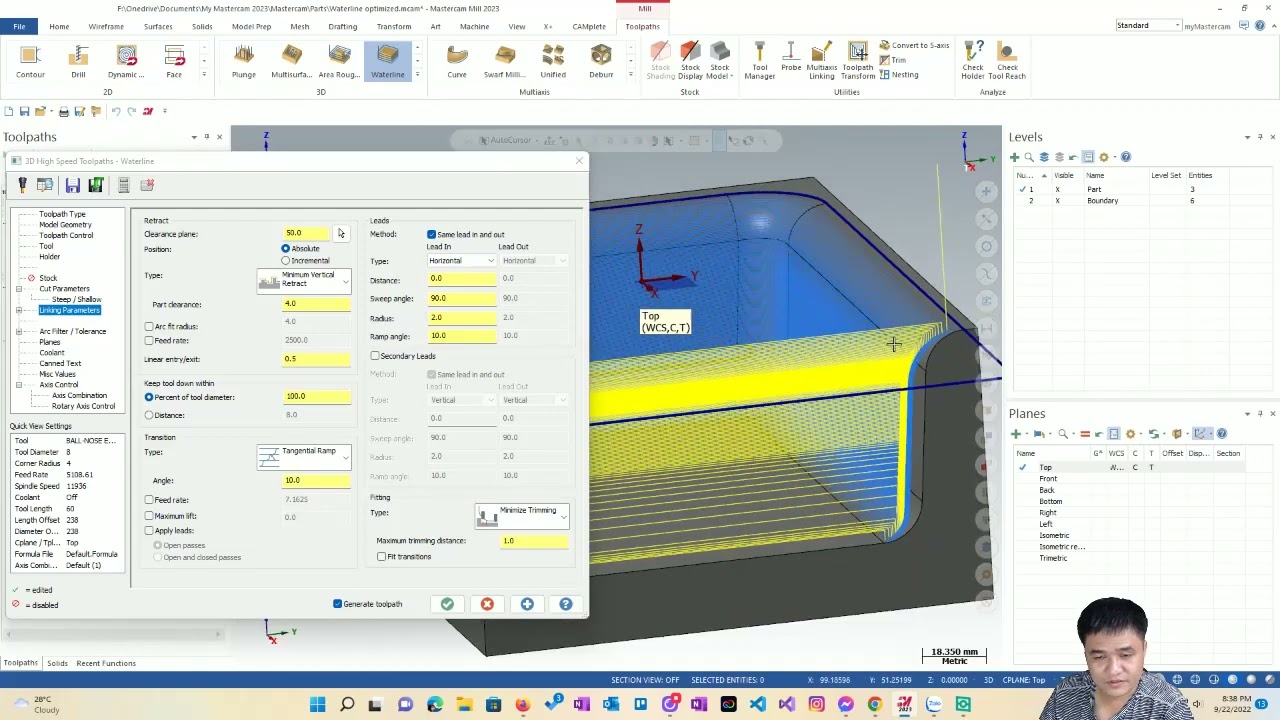
Task: Select the Absolute position radio button
Action: [x=286, y=248]
